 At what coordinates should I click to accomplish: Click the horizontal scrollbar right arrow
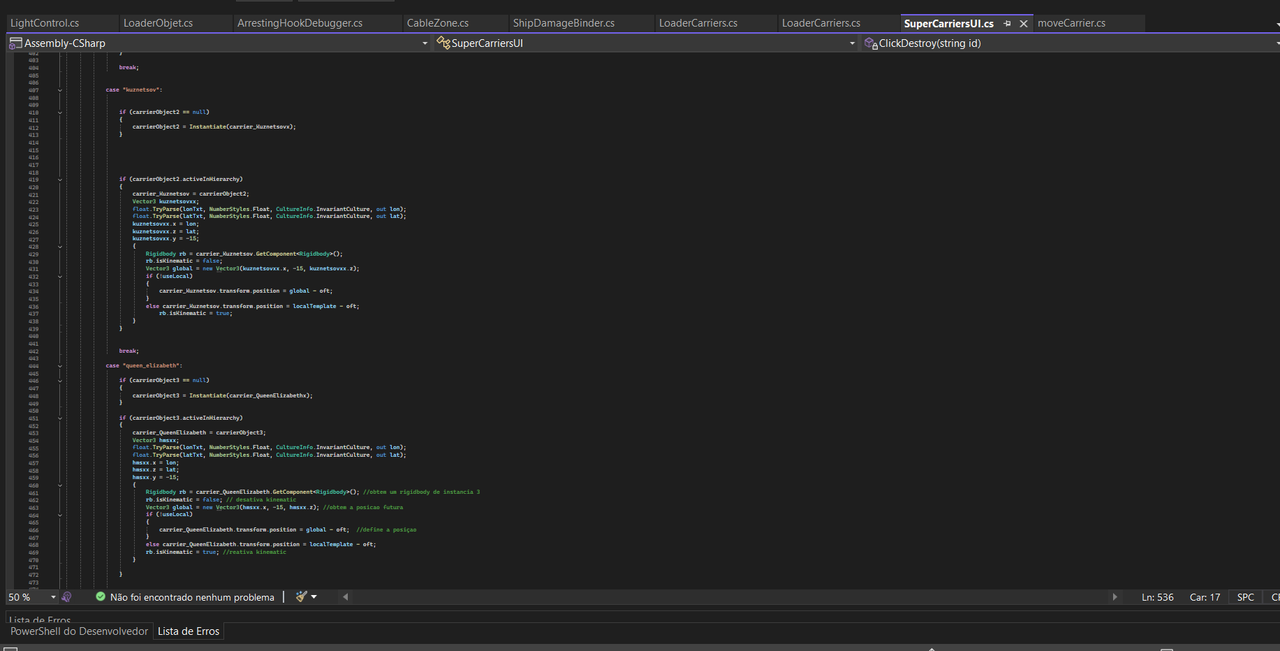[x=1115, y=597]
